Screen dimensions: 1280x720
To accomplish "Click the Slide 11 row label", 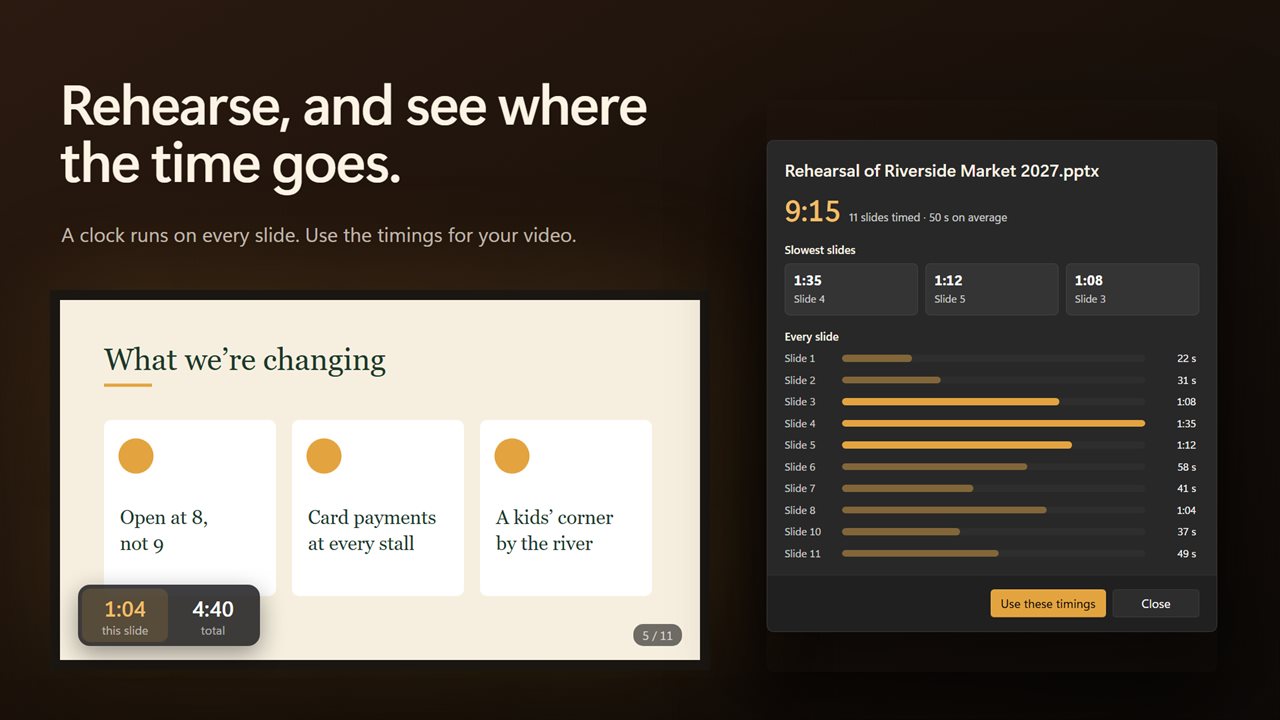I will [x=803, y=553].
